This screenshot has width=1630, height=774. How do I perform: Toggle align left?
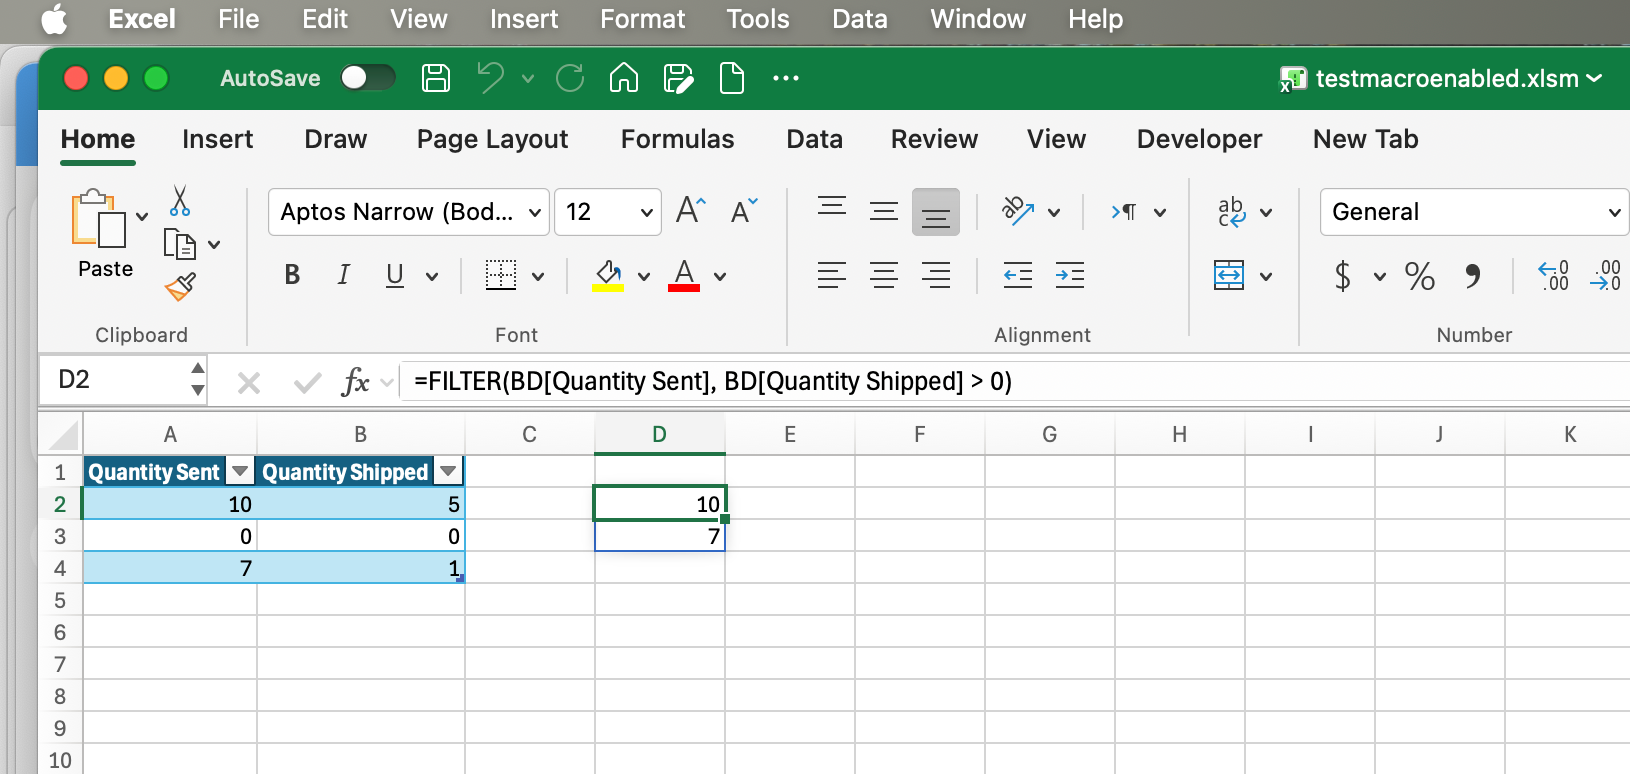(832, 275)
